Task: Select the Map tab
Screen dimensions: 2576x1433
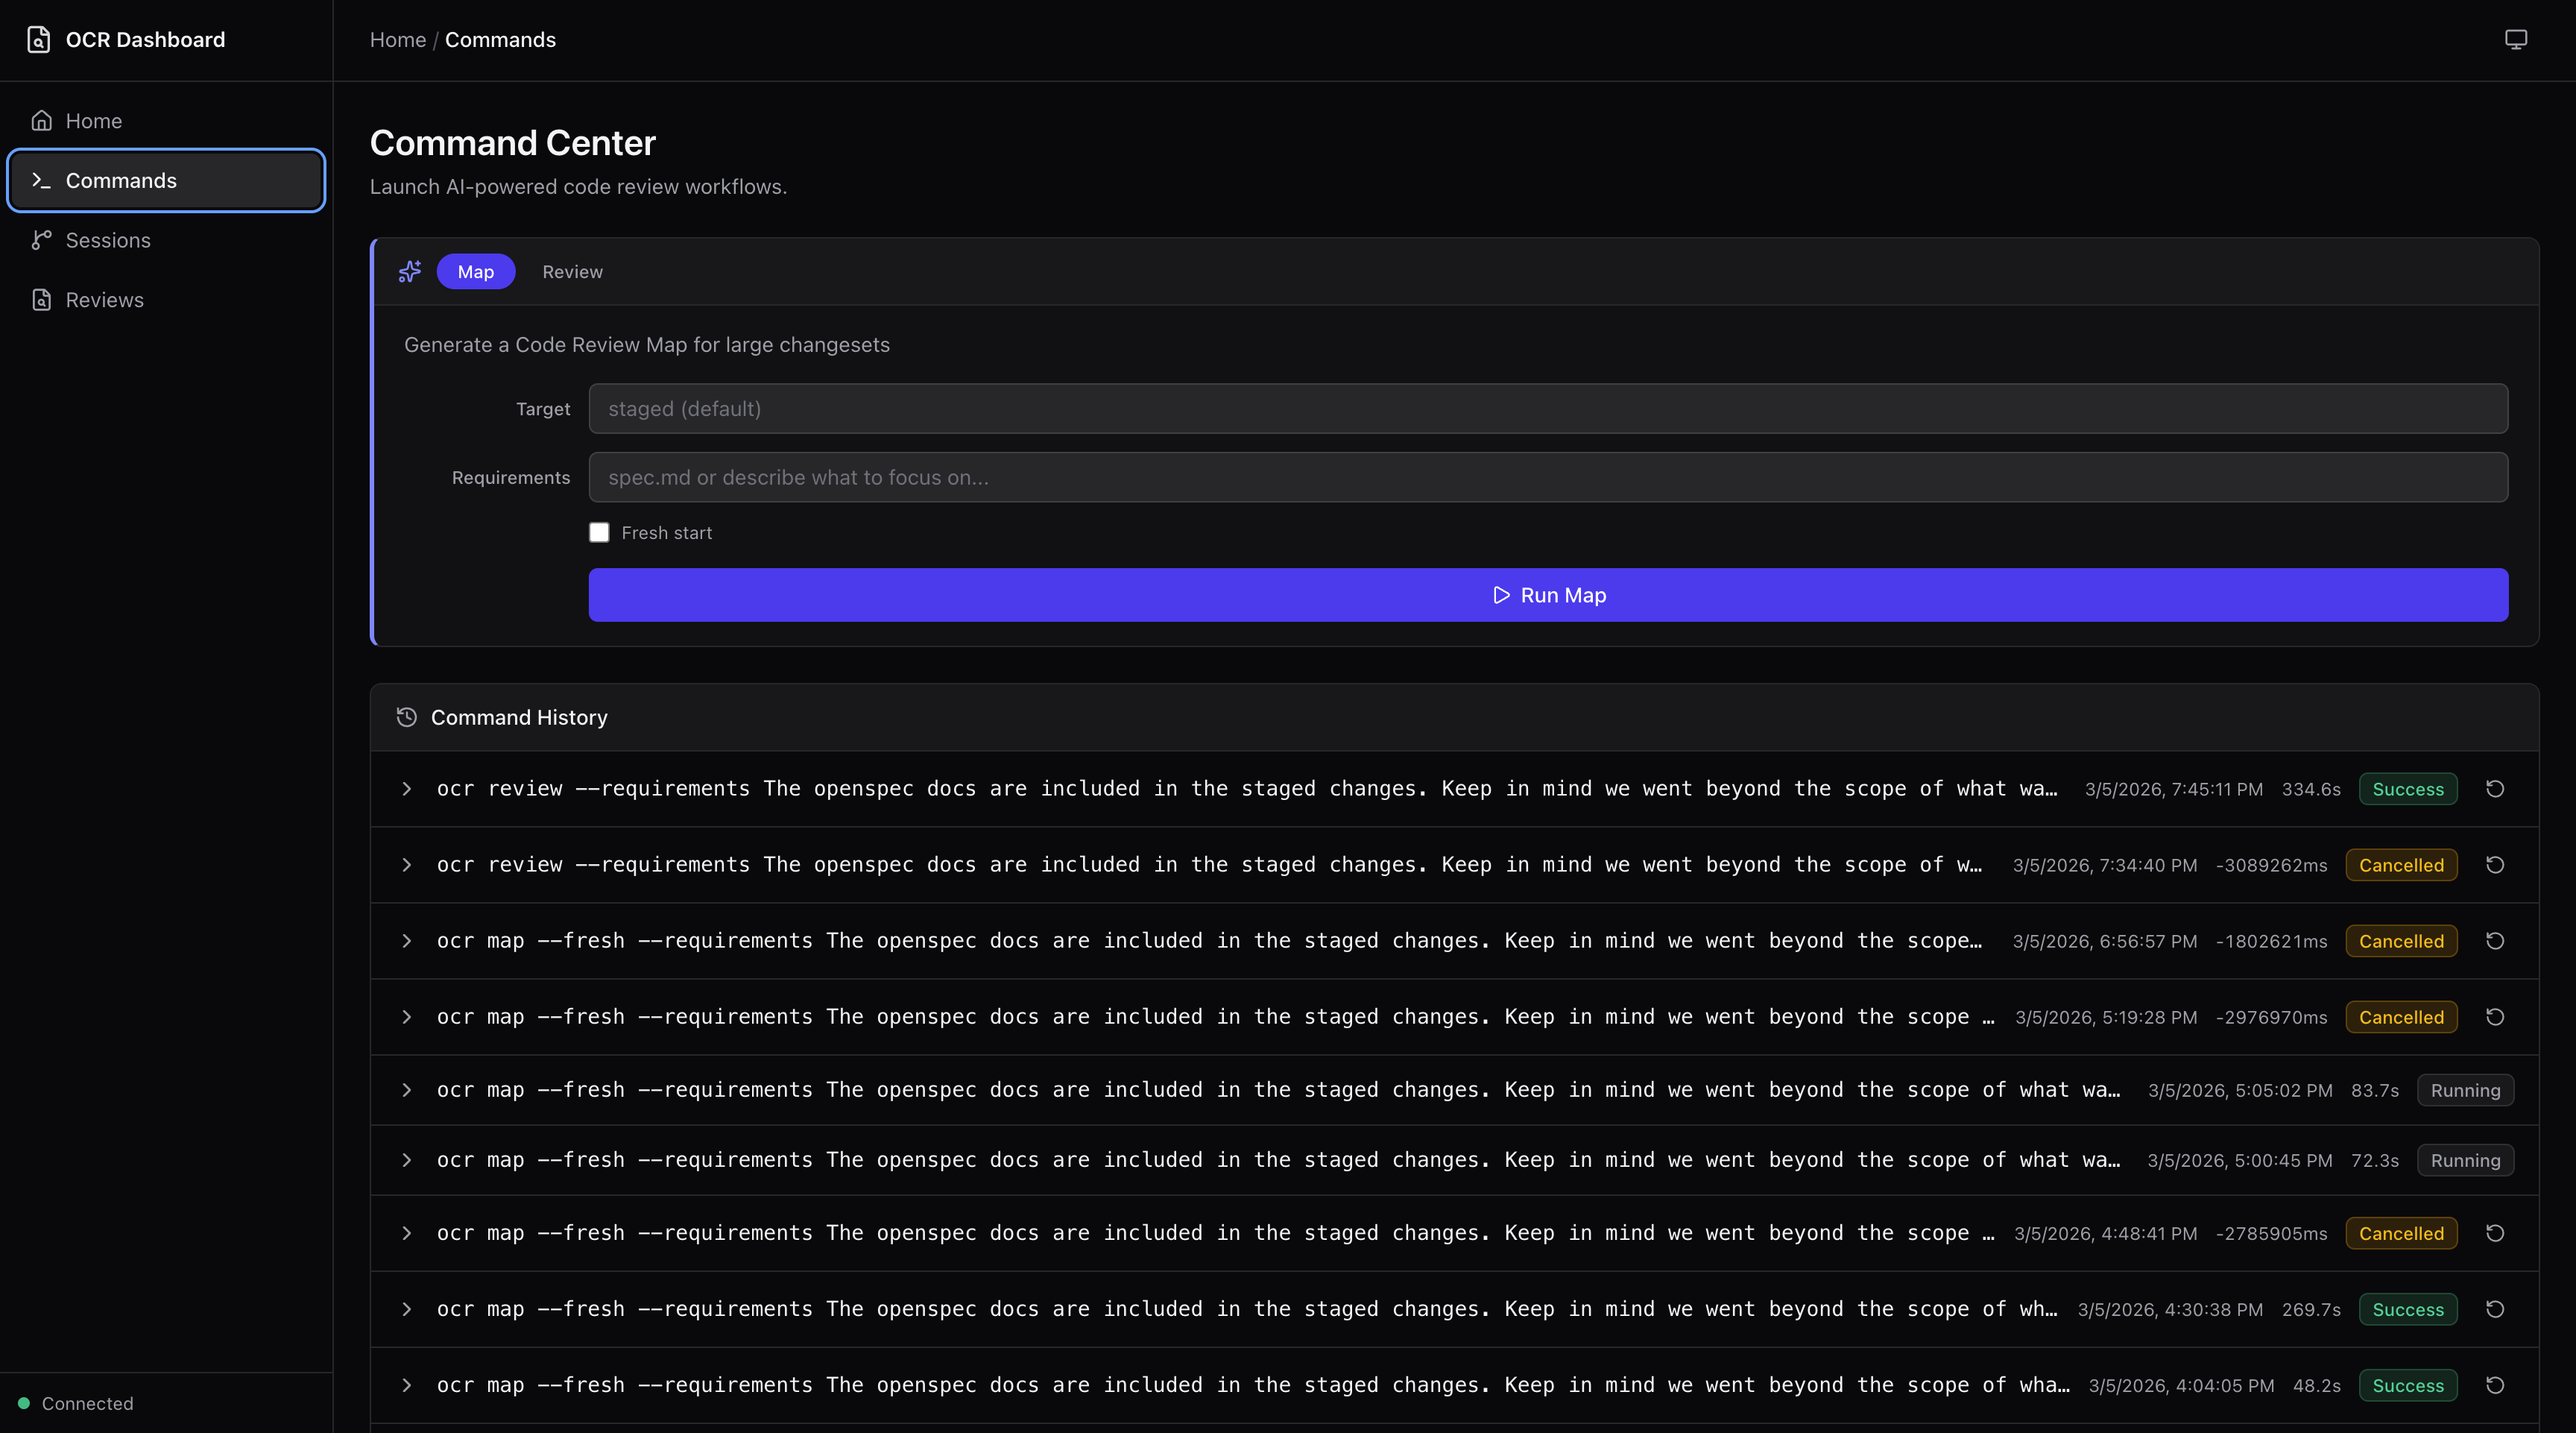Action: pos(475,271)
